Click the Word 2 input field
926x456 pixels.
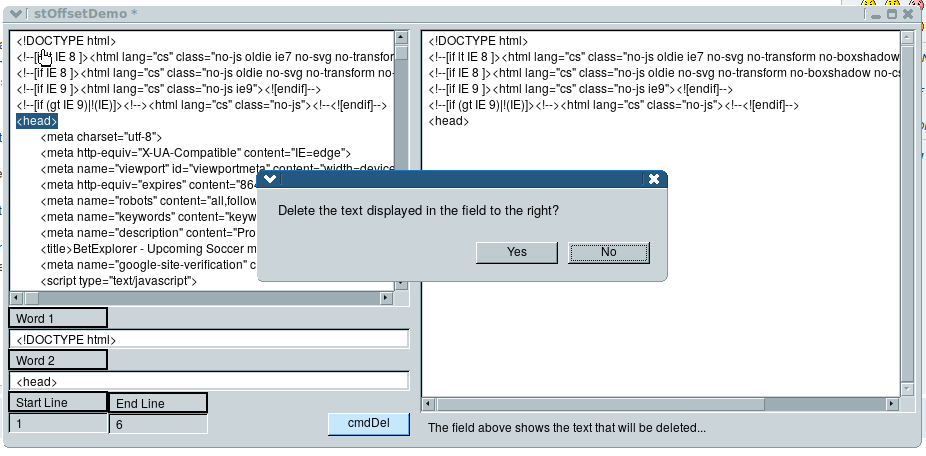[209, 381]
